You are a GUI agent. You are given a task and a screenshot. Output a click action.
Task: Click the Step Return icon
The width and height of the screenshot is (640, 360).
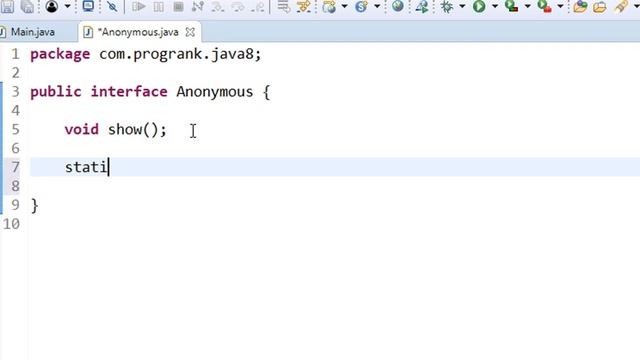(257, 6)
